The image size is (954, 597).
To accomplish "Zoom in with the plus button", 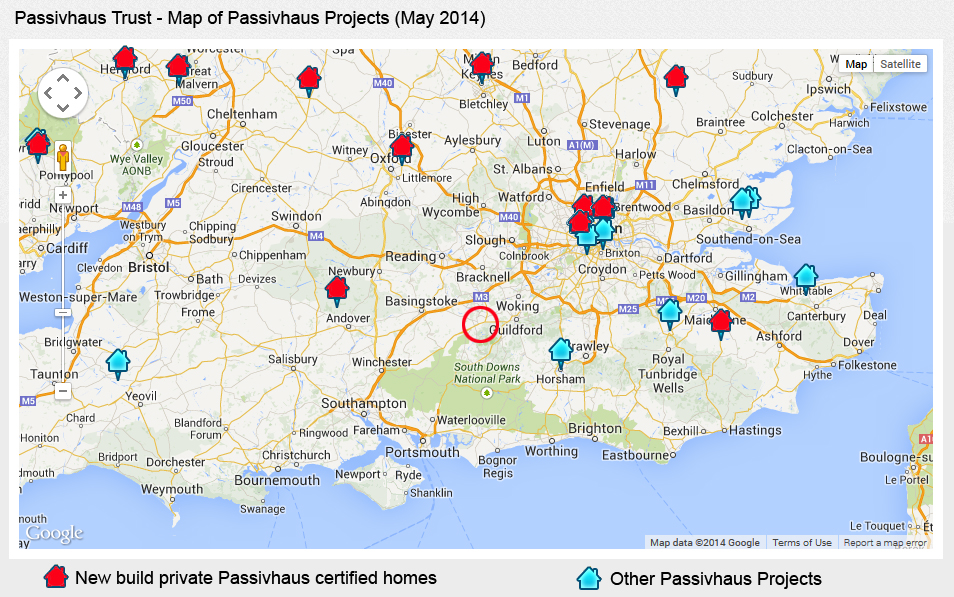I will tap(63, 195).
